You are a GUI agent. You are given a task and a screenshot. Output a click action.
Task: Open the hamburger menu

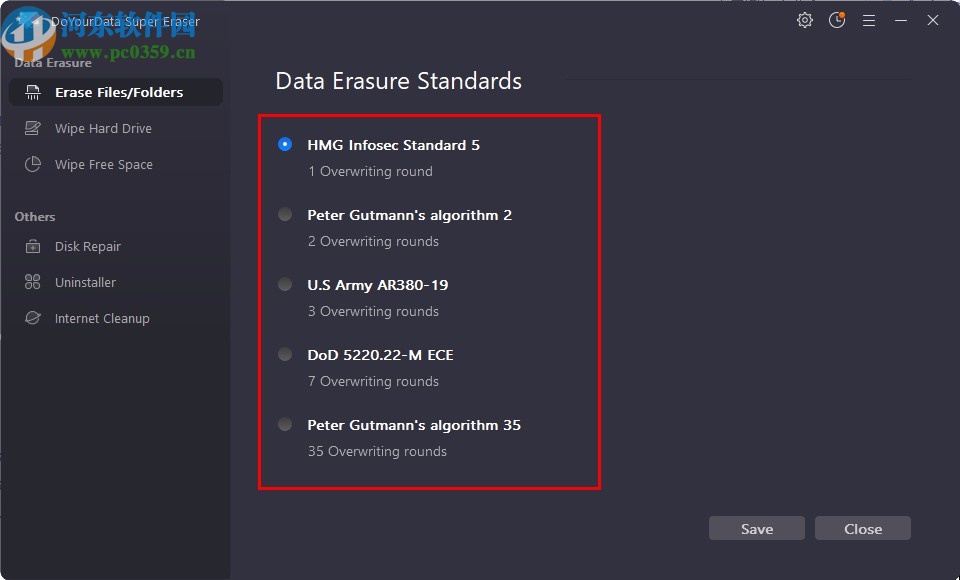point(869,19)
